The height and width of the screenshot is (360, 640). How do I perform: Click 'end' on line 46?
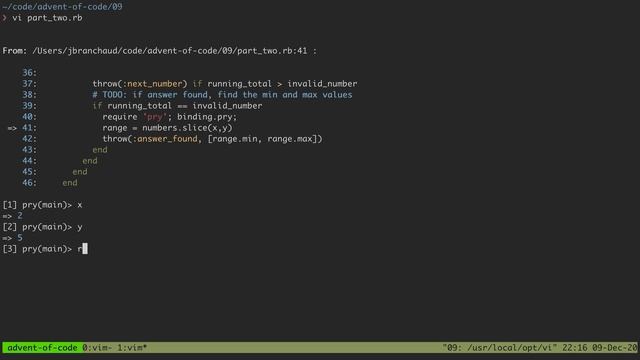(70, 183)
